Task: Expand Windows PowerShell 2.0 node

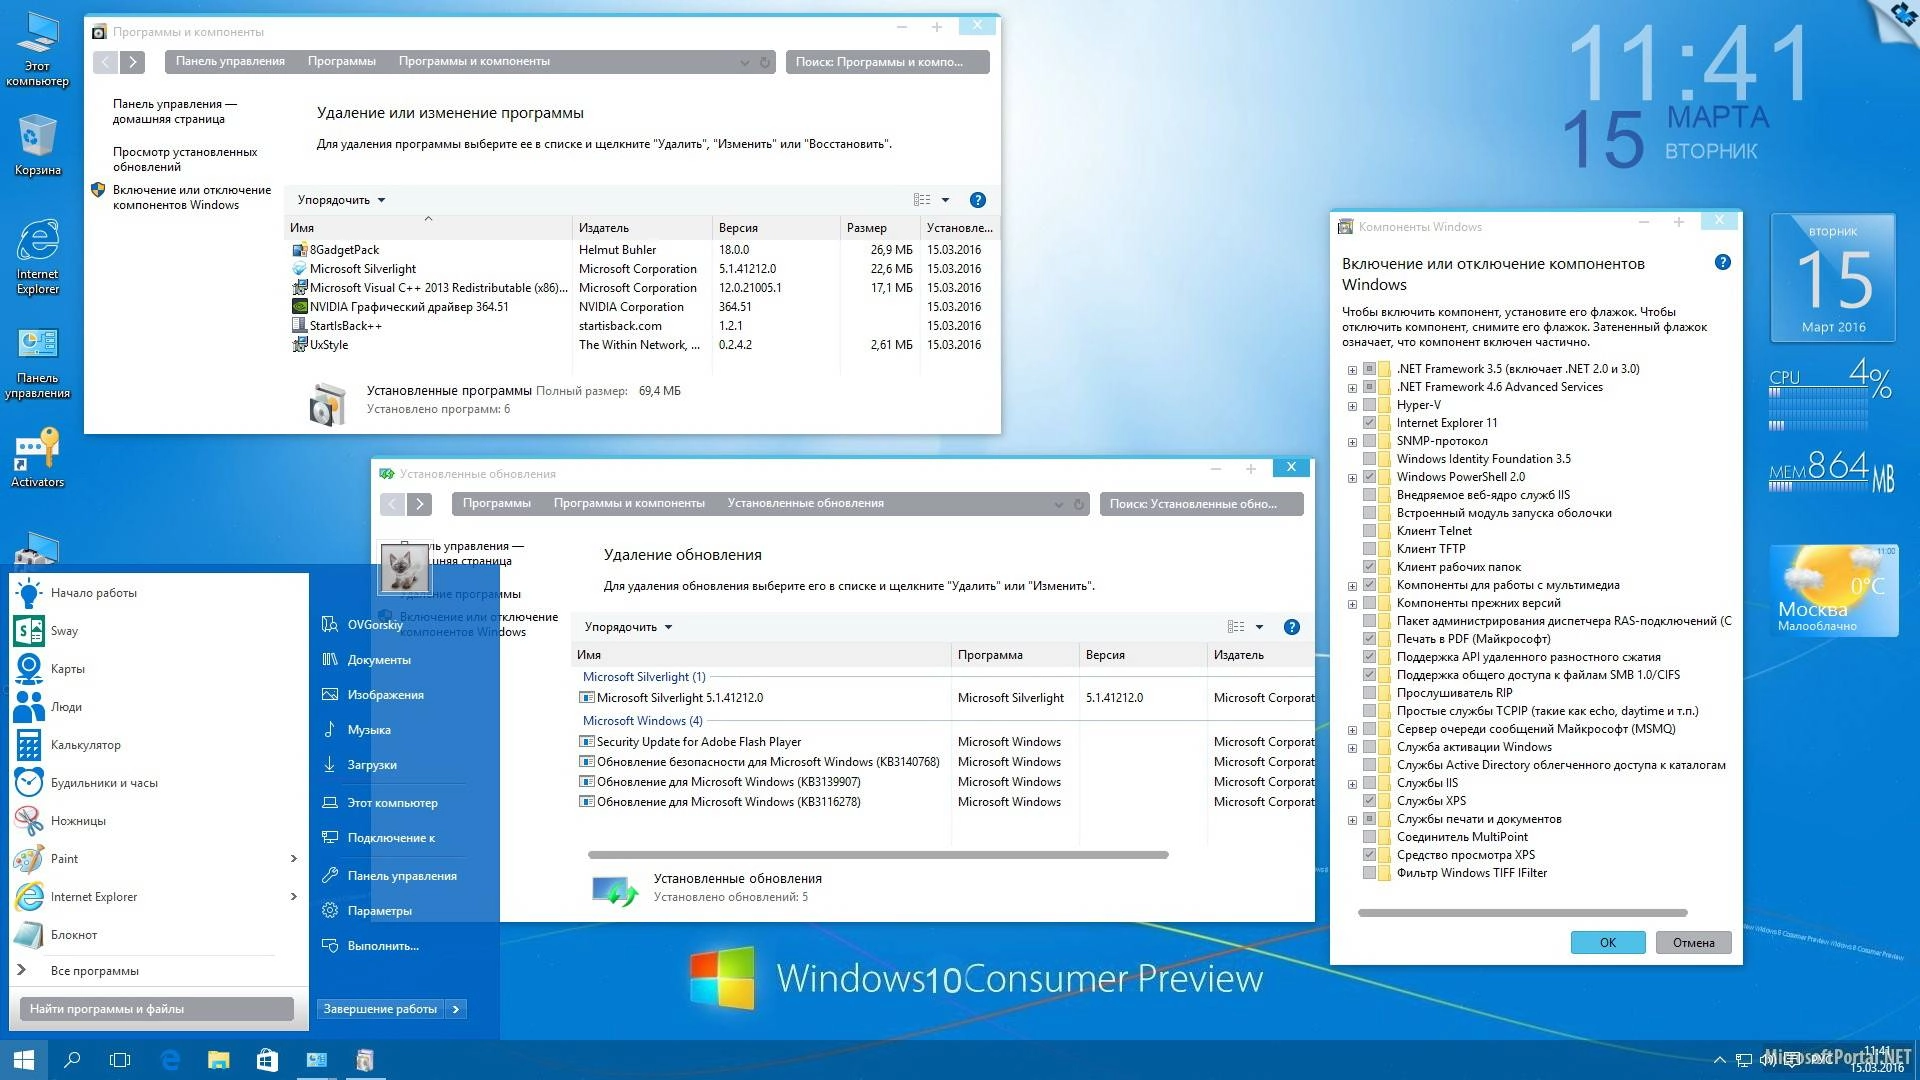Action: click(1352, 478)
